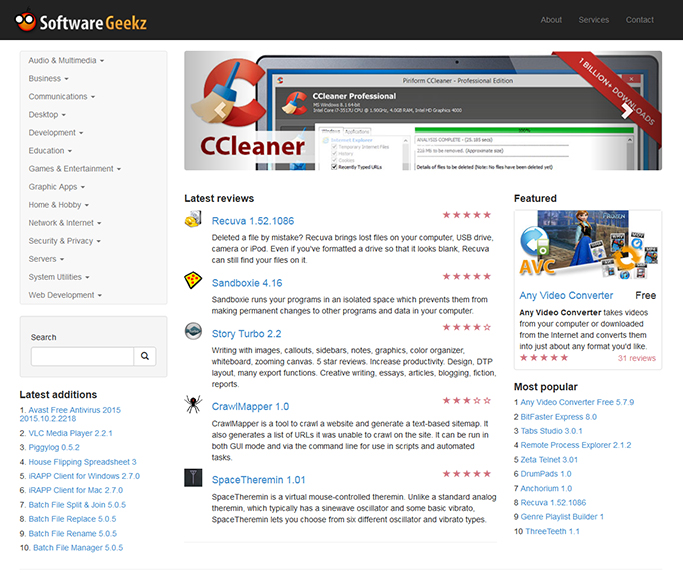Open Genre Playlist Builder 1

562,517
